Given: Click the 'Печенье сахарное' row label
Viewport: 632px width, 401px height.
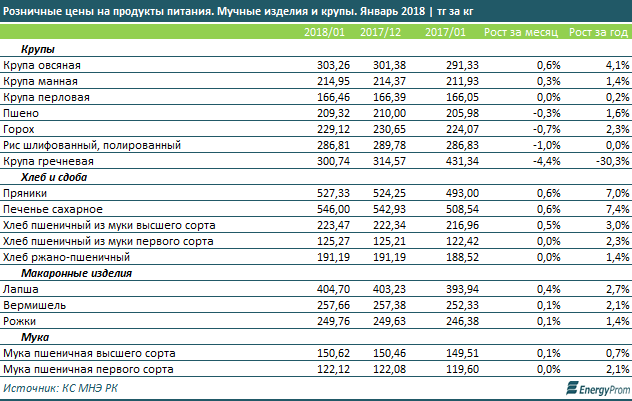Looking at the screenshot, I should (51, 209).
